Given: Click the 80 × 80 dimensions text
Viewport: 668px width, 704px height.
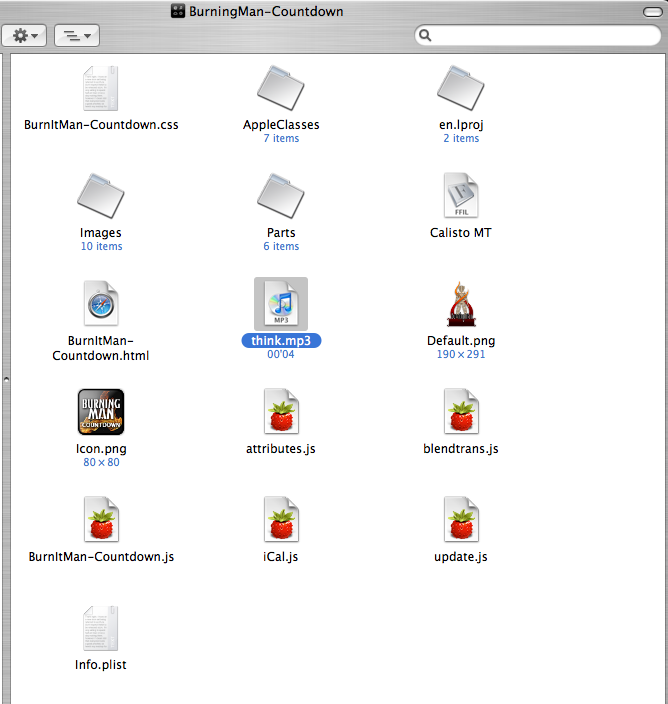Looking at the screenshot, I should click(x=101, y=462).
